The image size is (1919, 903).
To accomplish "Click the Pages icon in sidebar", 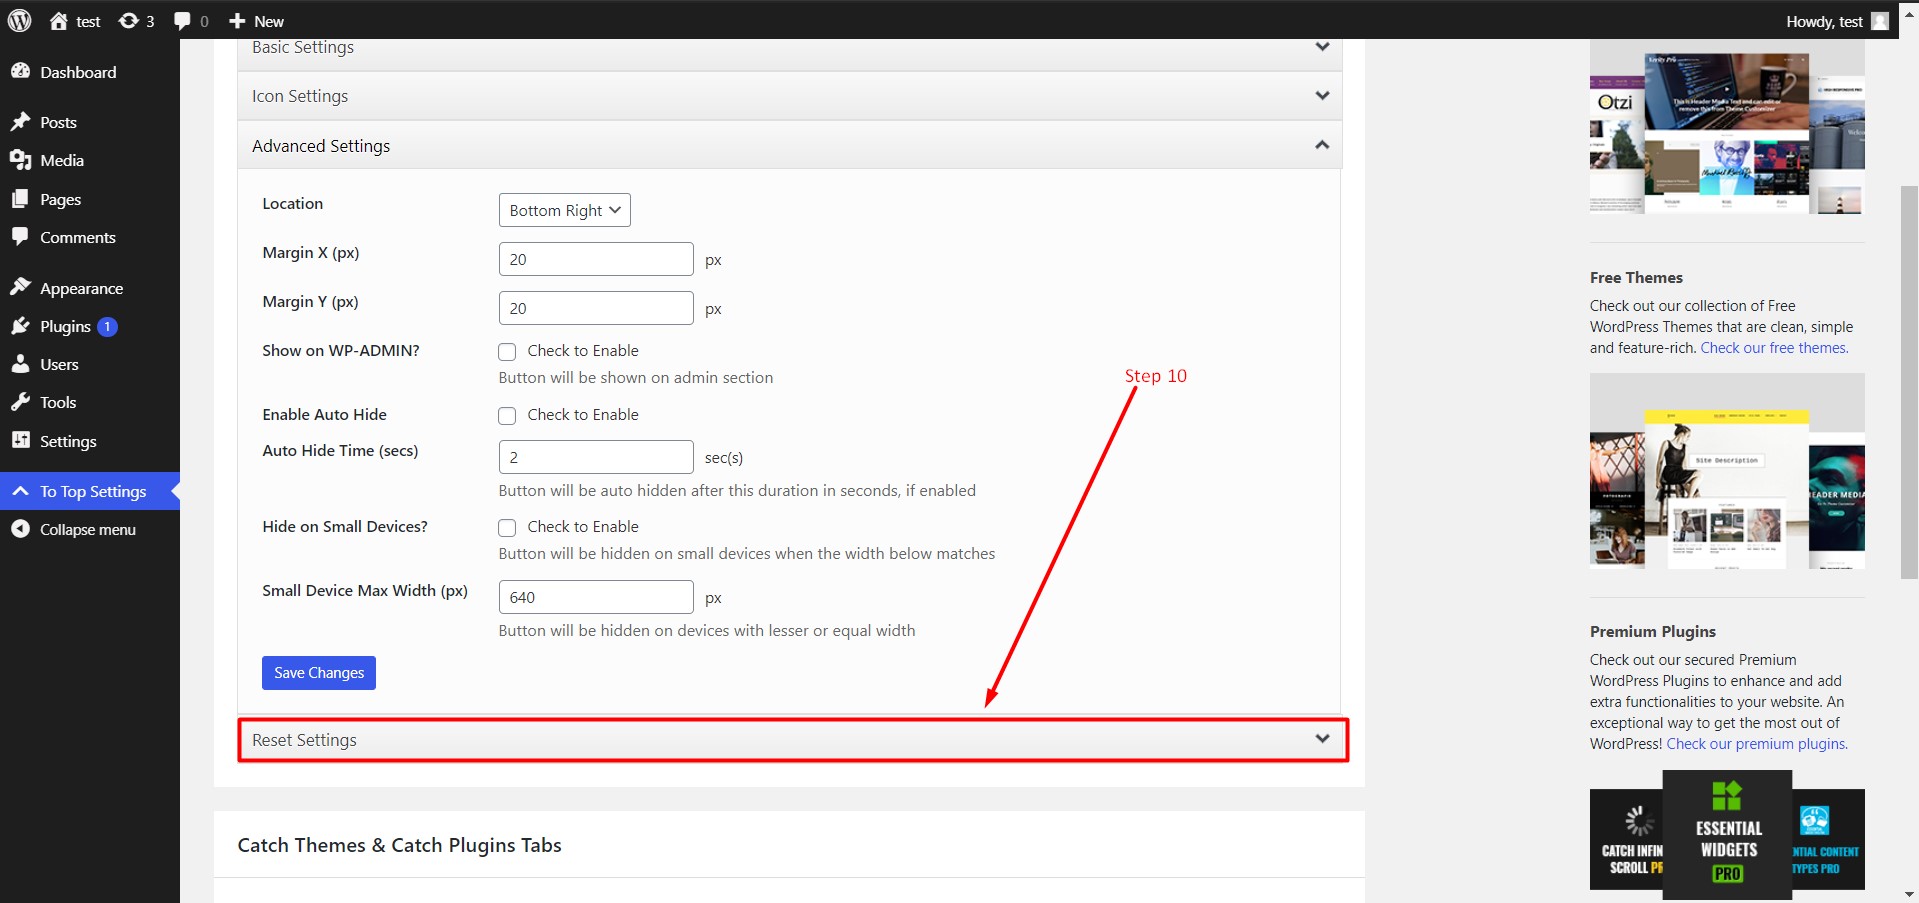I will [20, 199].
